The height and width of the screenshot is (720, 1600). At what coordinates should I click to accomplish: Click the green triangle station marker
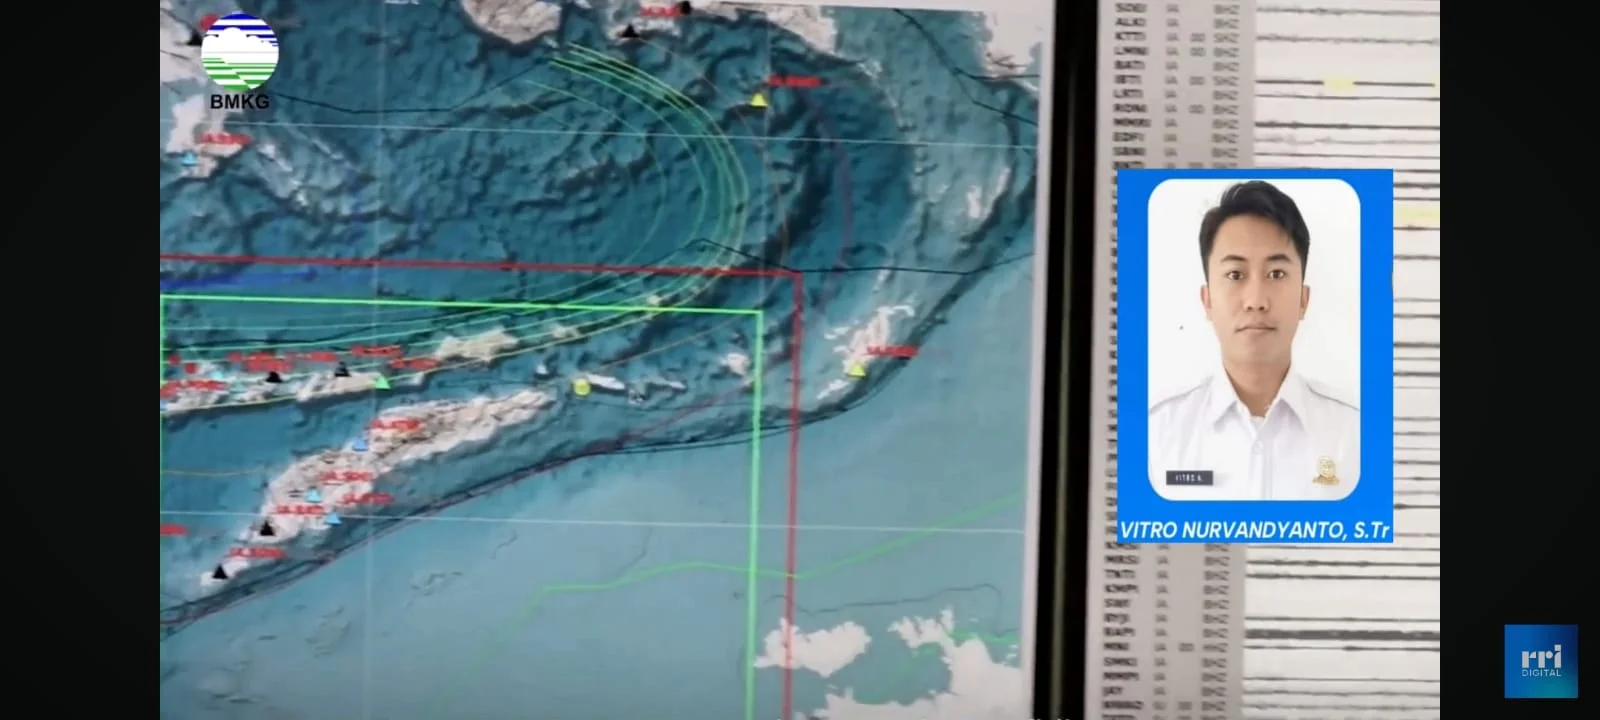(x=381, y=381)
